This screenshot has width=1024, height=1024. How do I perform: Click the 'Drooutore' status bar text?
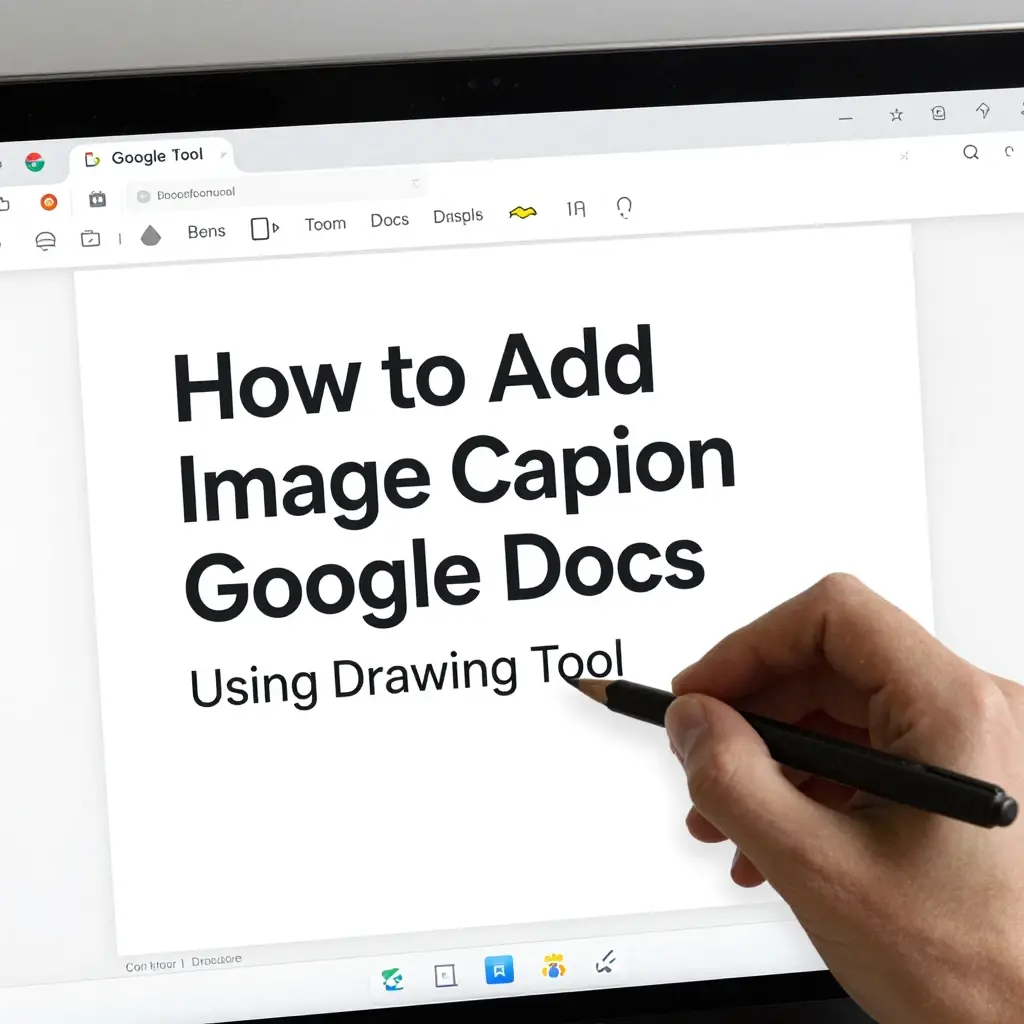[x=216, y=960]
